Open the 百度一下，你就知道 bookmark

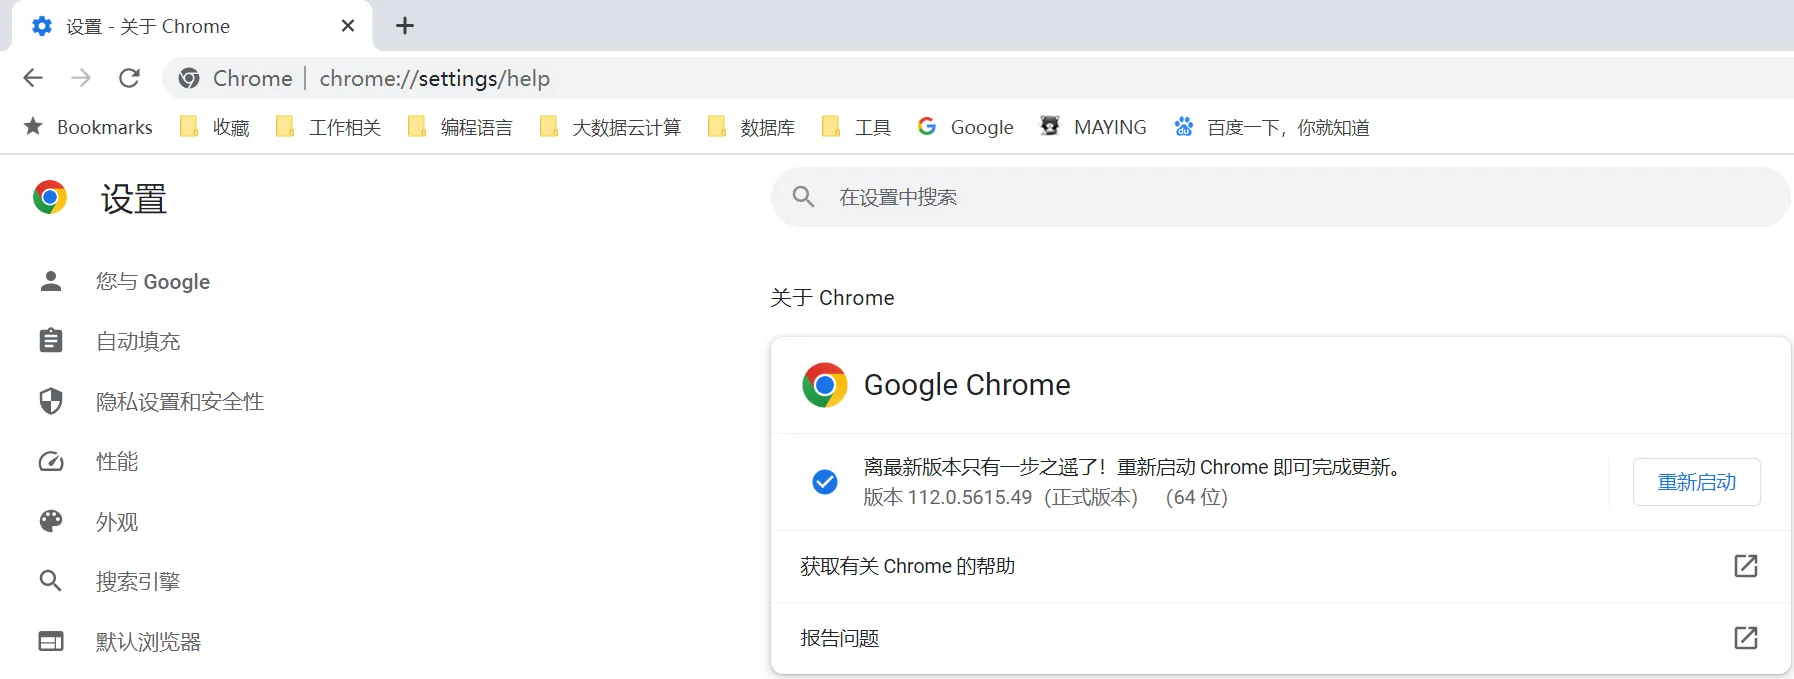1271,127
